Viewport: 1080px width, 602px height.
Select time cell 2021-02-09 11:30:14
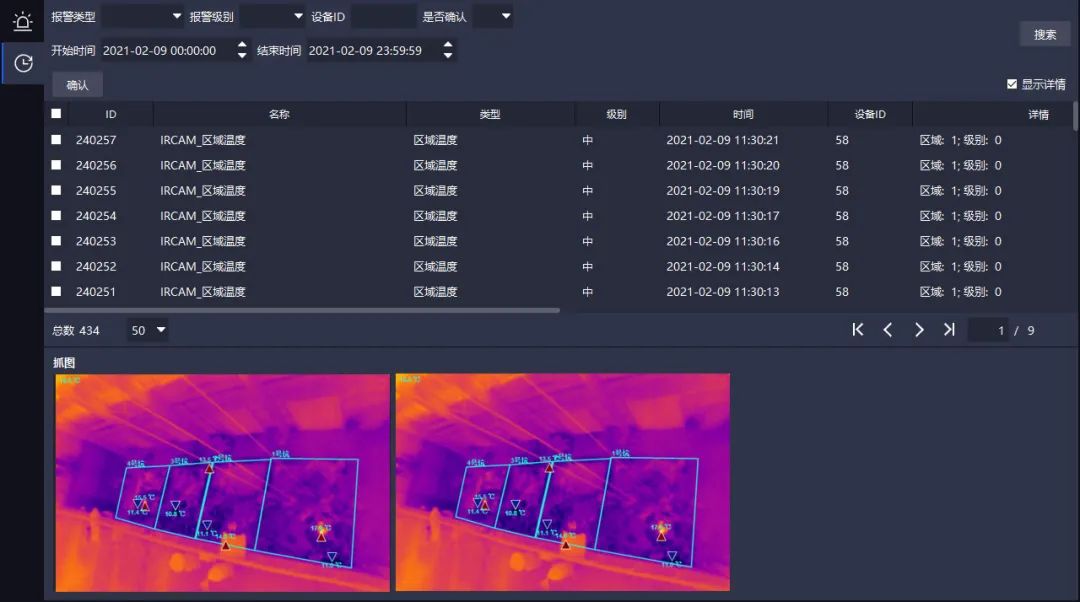(723, 266)
